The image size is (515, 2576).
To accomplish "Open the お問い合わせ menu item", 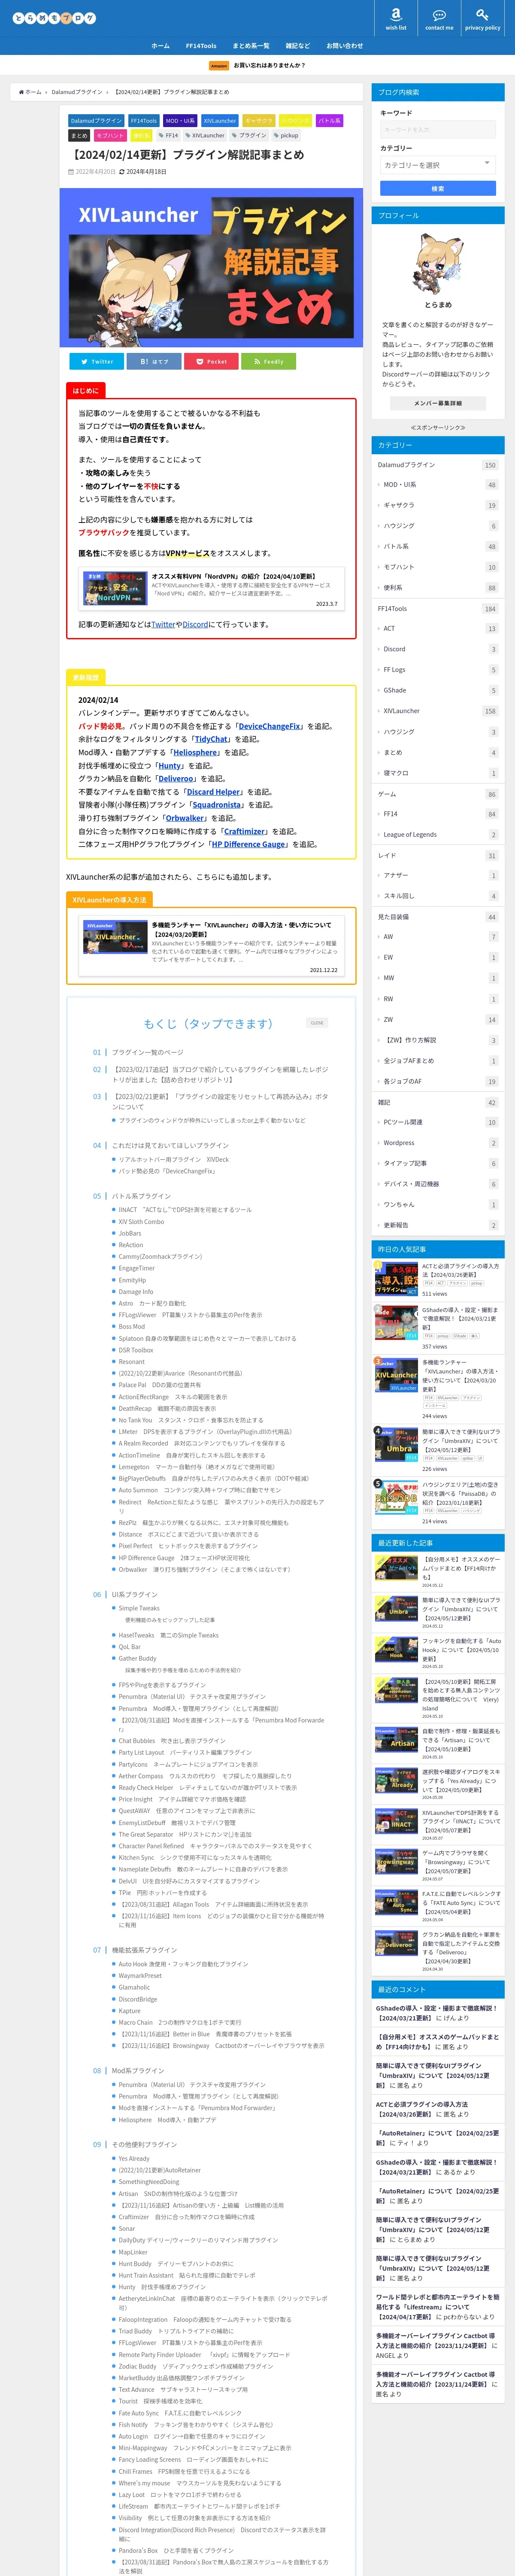I will point(345,46).
